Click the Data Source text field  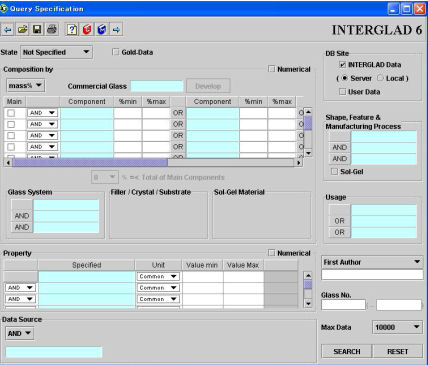pyautogui.click(x=54, y=352)
